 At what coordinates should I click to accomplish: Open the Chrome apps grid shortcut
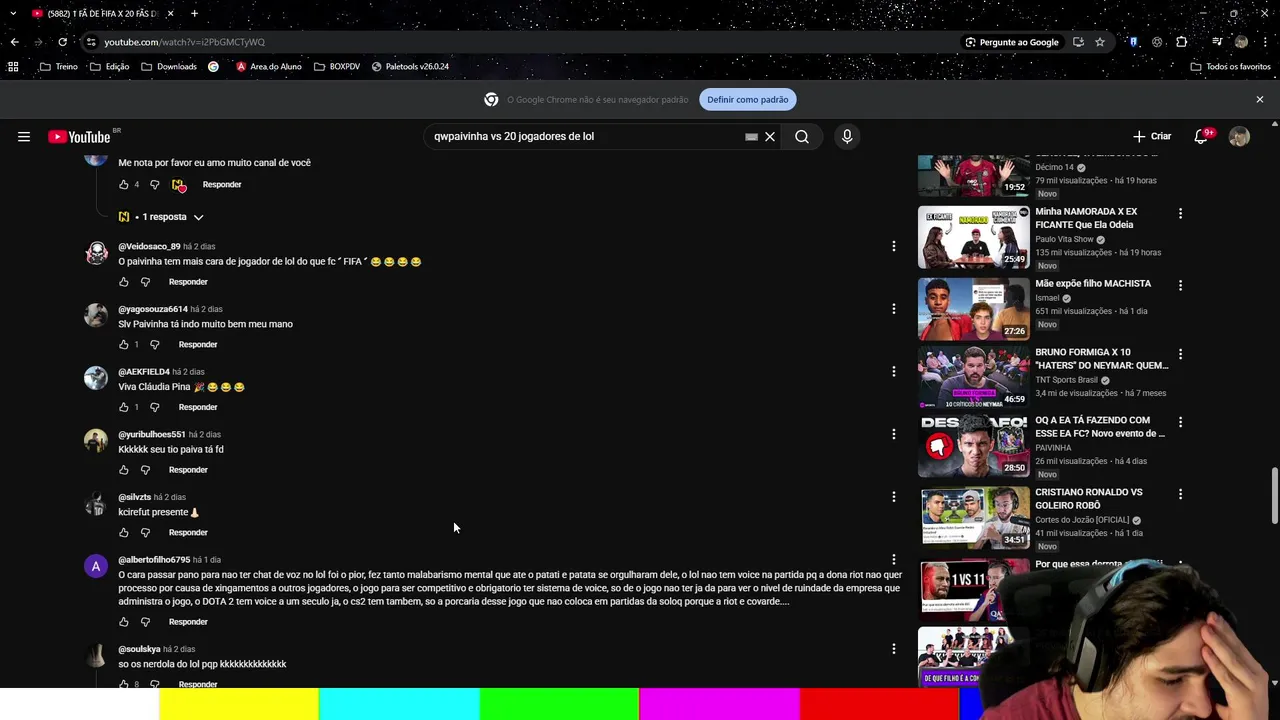point(13,67)
